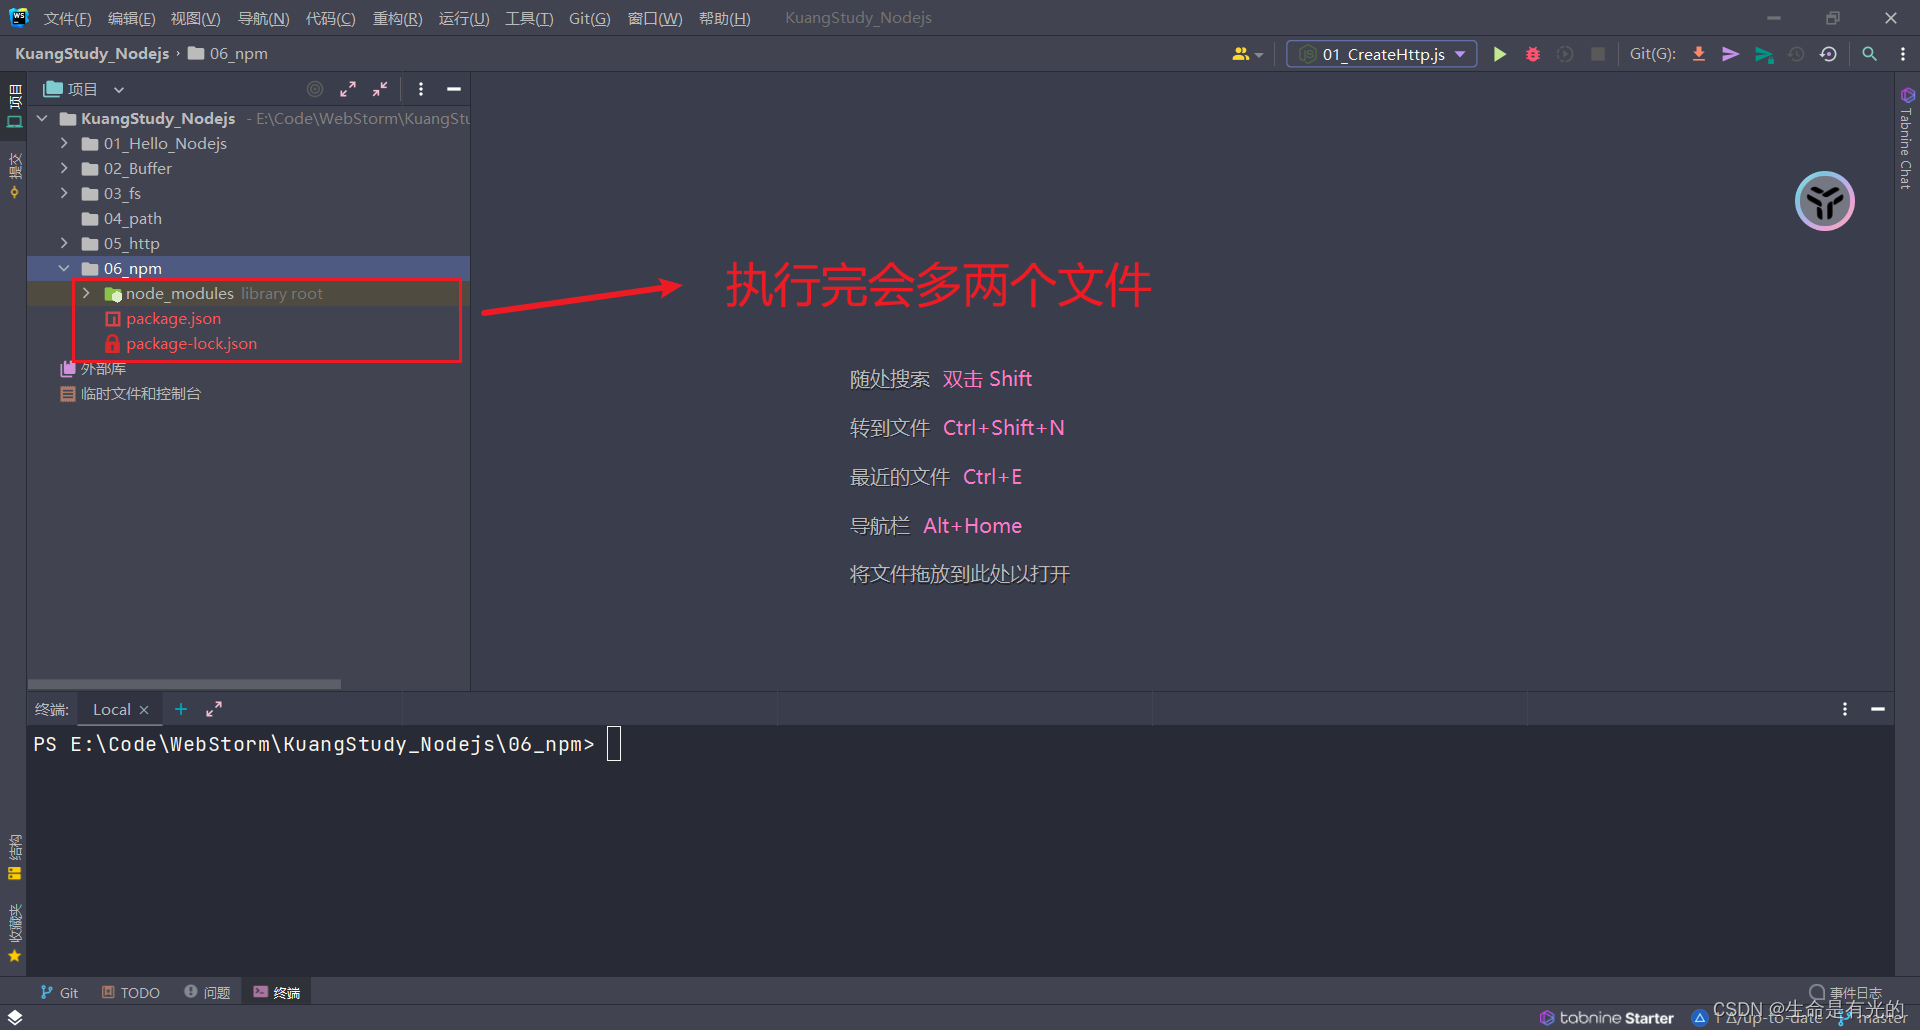1920x1030 pixels.
Task: Expand the node_modules folder
Action: point(86,293)
